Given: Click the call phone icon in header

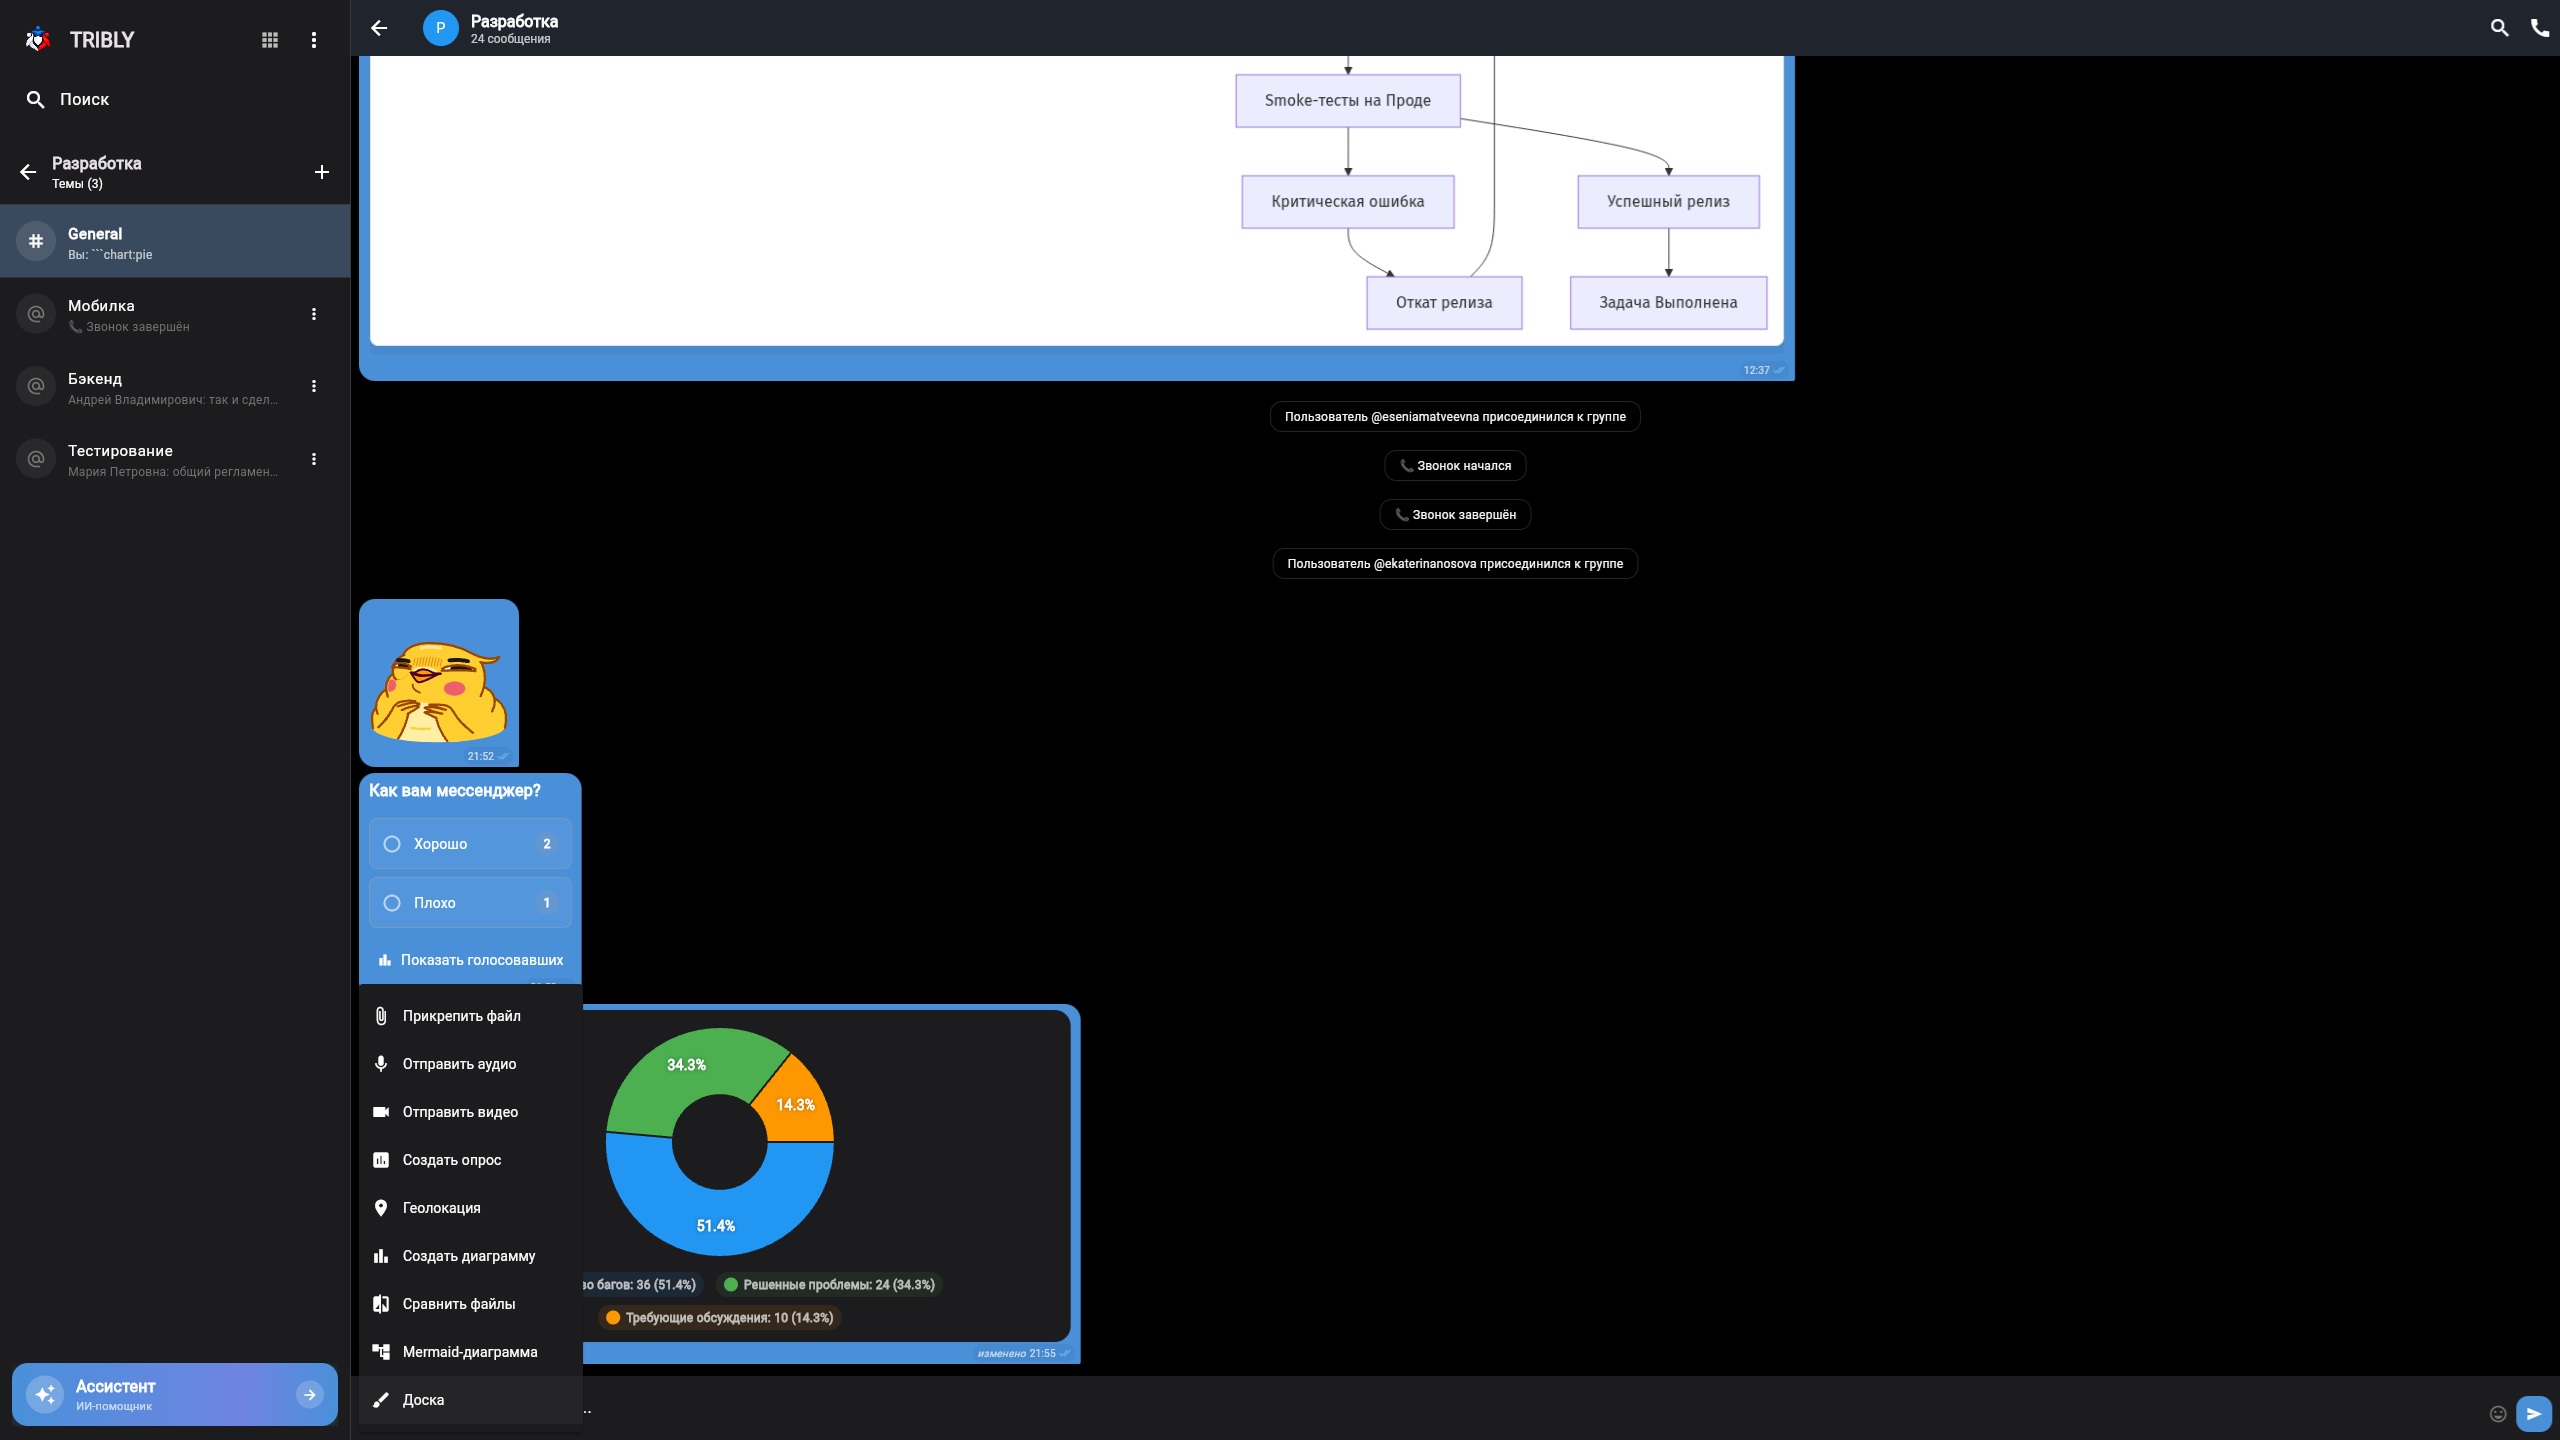Looking at the screenshot, I should tap(2539, 28).
